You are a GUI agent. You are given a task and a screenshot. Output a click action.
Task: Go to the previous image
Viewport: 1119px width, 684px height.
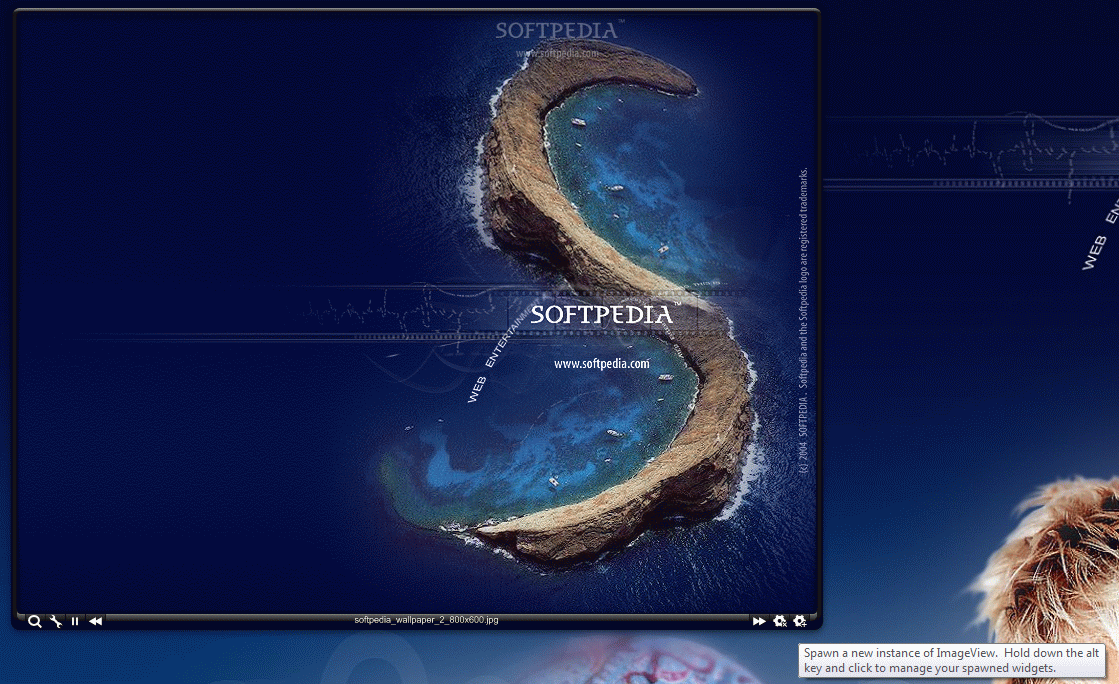click(x=96, y=621)
